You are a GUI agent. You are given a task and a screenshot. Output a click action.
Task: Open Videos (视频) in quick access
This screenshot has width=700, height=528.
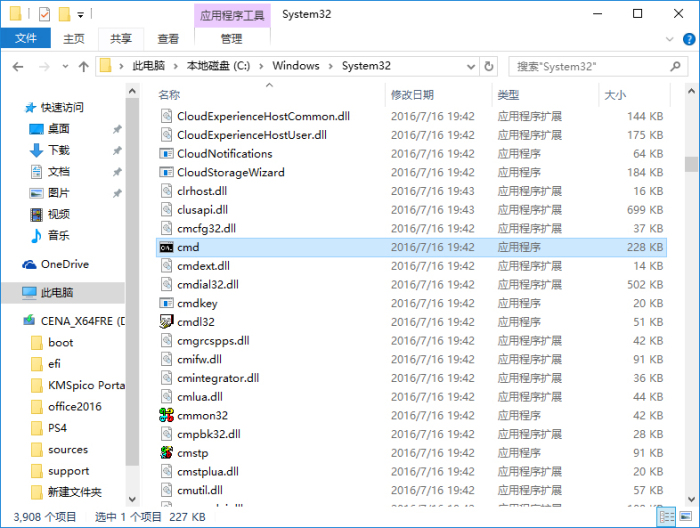[58, 214]
